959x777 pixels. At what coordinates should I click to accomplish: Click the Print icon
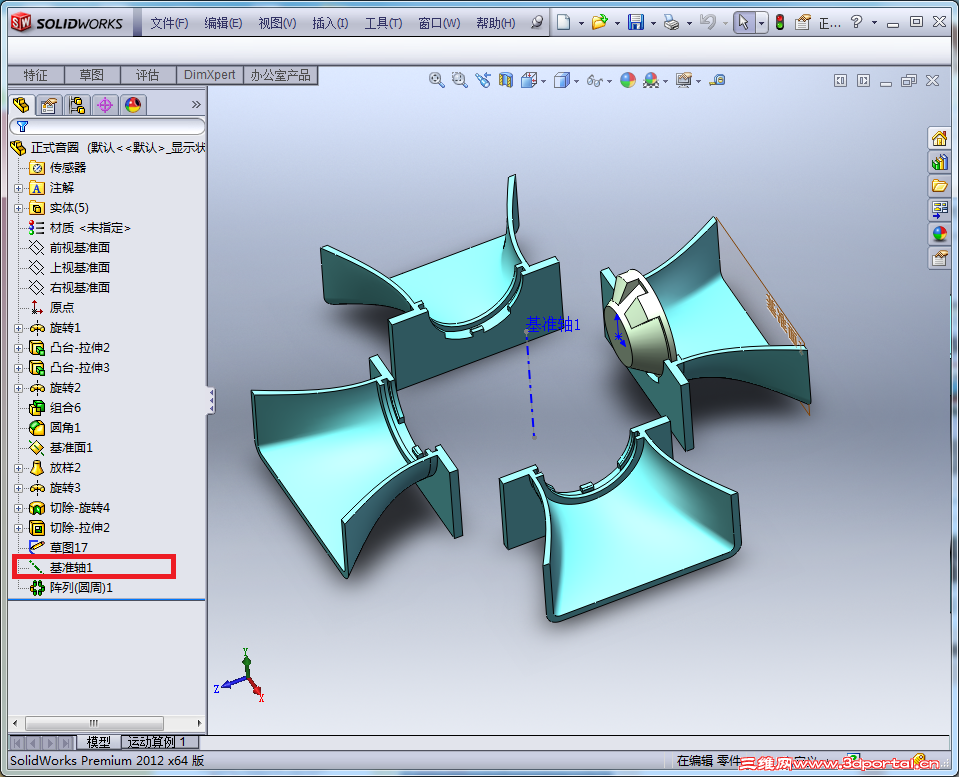672,23
